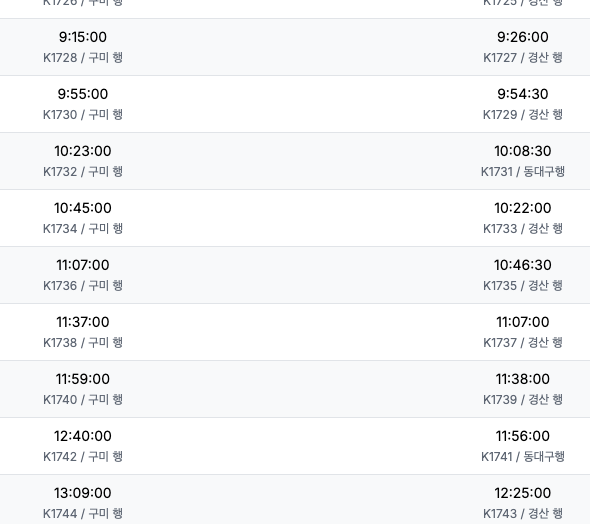Click the 9:54:30 K1729 경산 행 entry
This screenshot has width=590, height=524.
pyautogui.click(x=523, y=104)
